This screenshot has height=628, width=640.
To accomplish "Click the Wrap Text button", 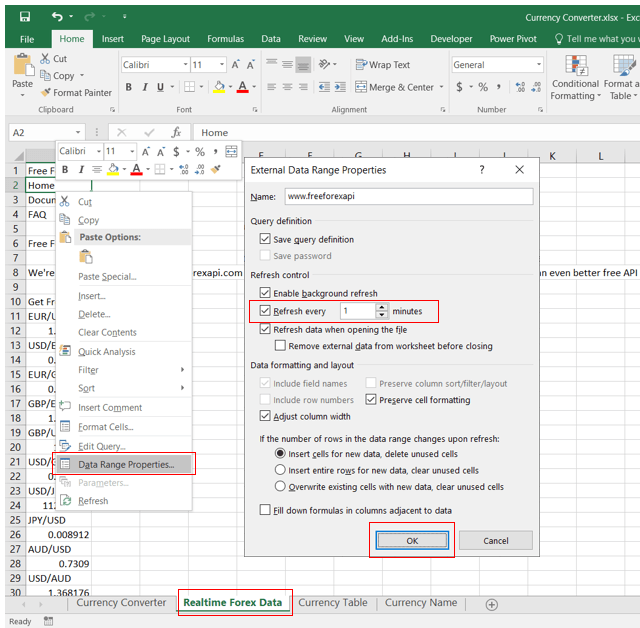I will tap(382, 64).
